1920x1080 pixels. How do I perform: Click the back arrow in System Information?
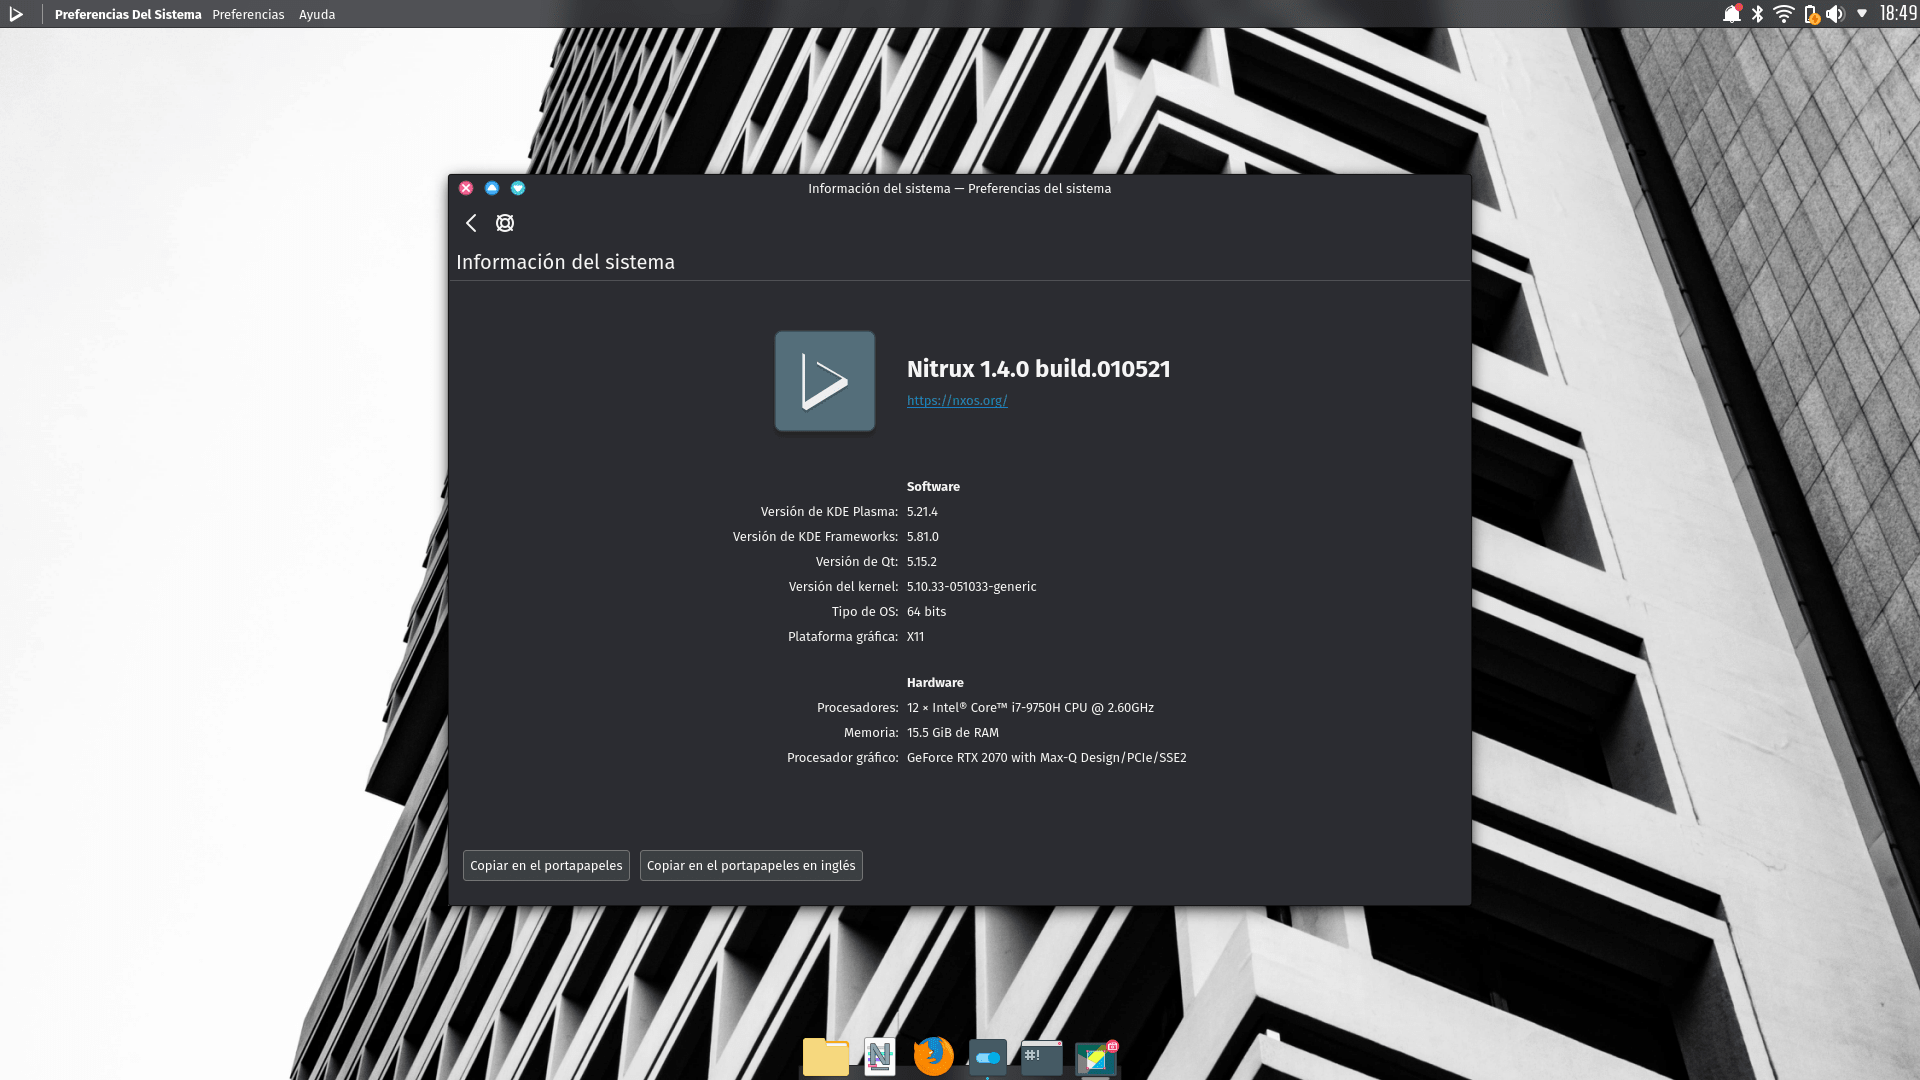click(x=471, y=223)
